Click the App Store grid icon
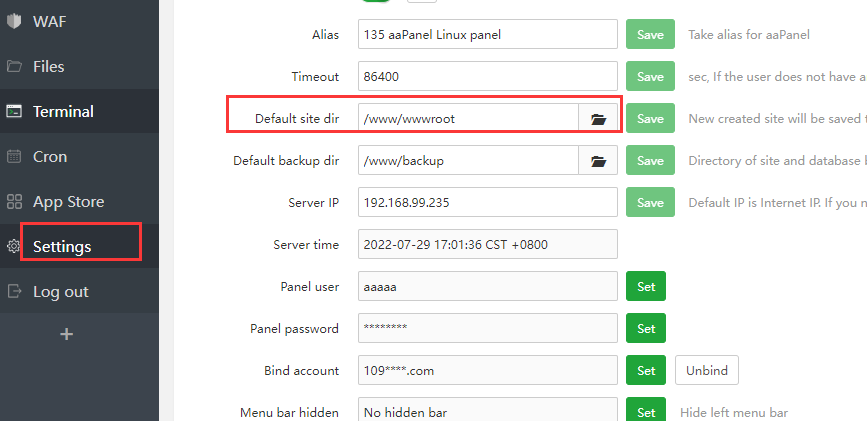 (14, 201)
